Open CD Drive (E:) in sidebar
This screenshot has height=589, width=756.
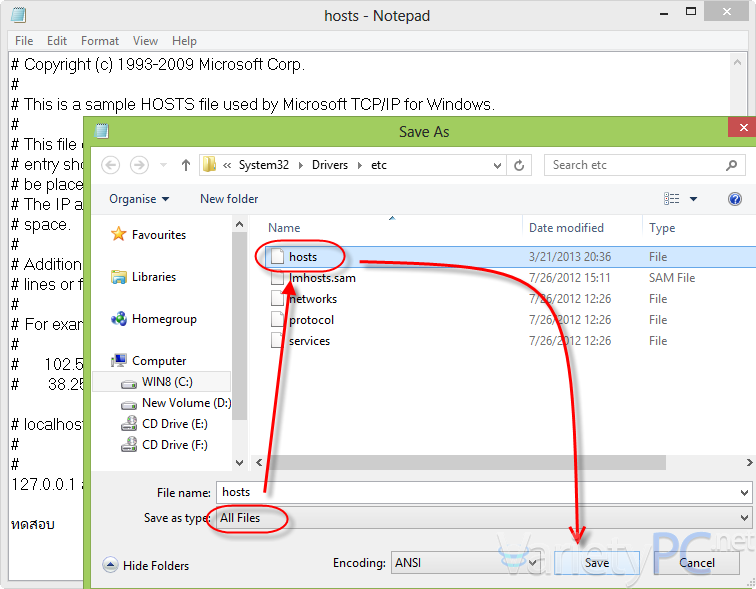(174, 424)
